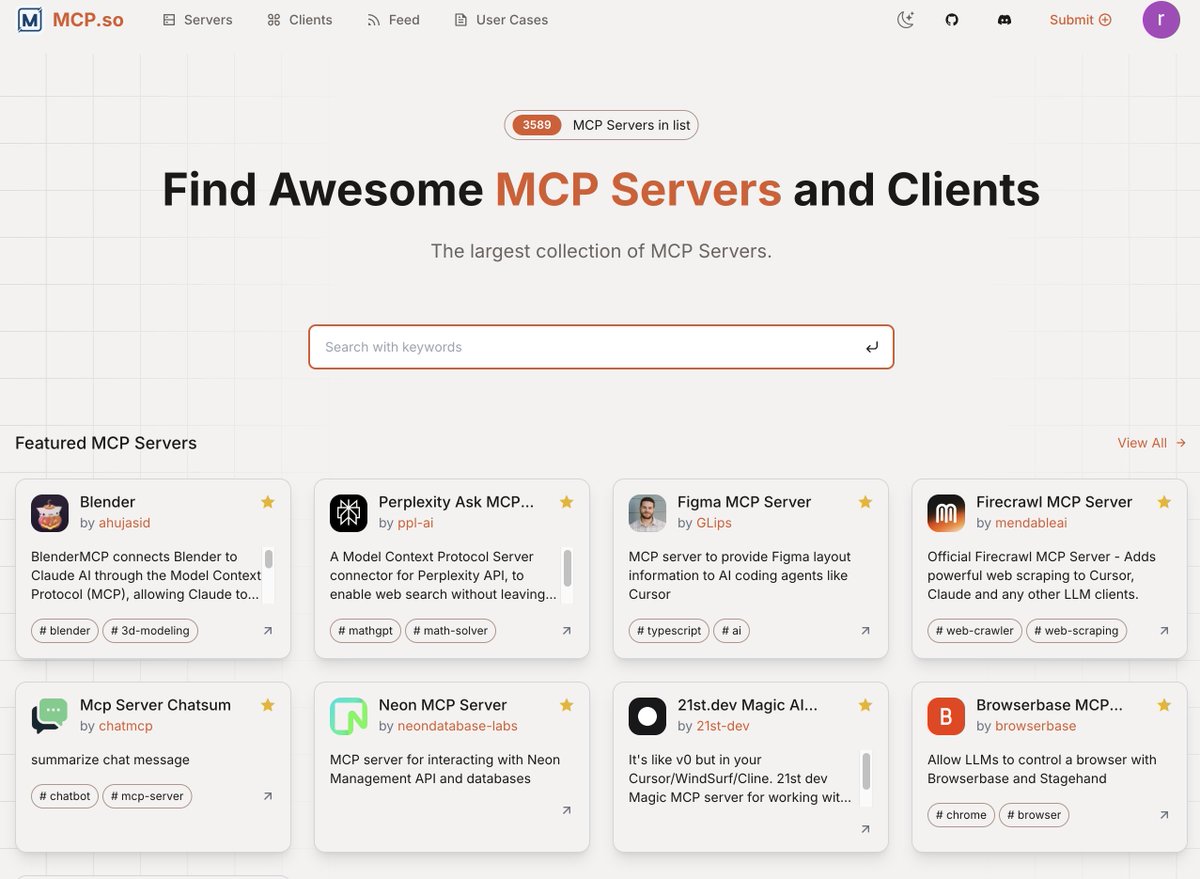Viewport: 1200px width, 879px height.
Task: Select the # chatbot tag
Action: pos(65,796)
